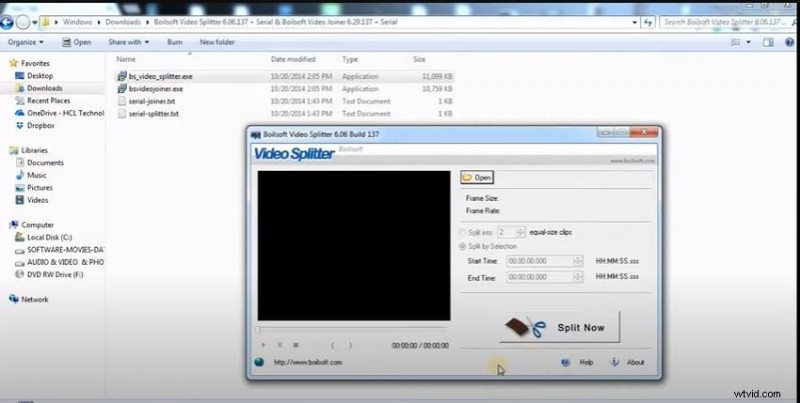This screenshot has height=403, width=800.
Task: Open DVD RW Drive (F:)
Action: [x=55, y=274]
